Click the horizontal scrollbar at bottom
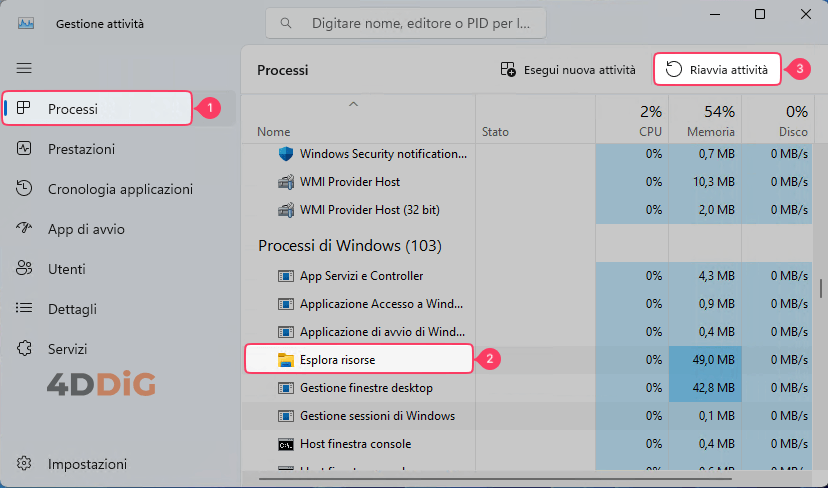The height and width of the screenshot is (488, 828). pyautogui.click(x=495, y=479)
